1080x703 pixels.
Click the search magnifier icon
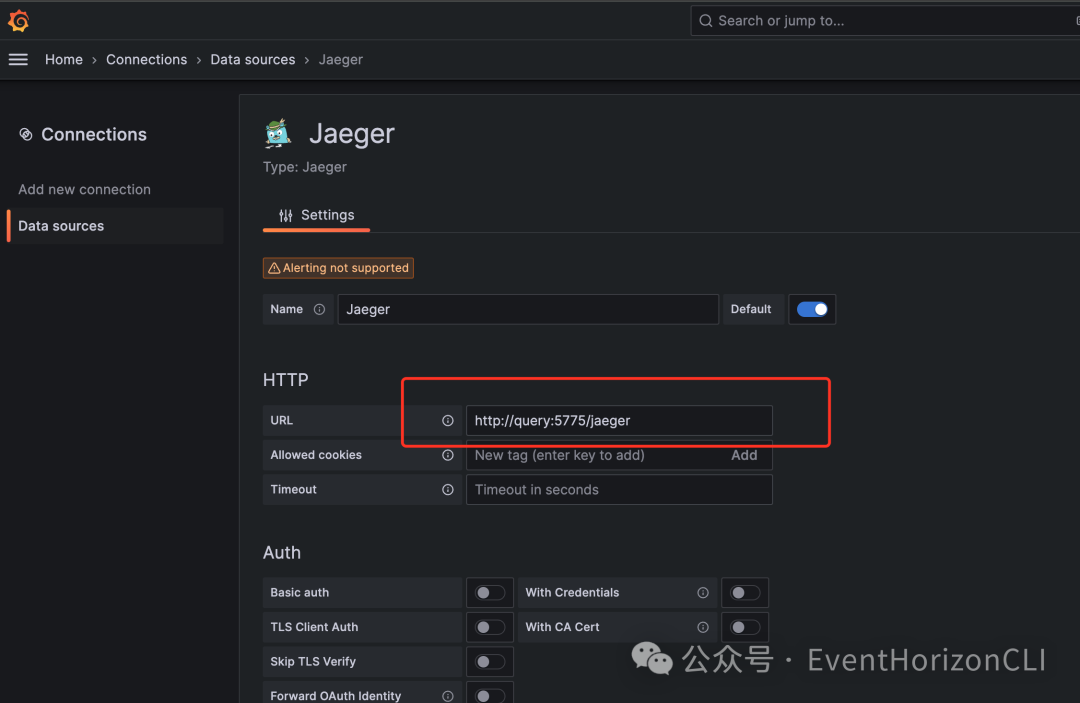click(705, 21)
